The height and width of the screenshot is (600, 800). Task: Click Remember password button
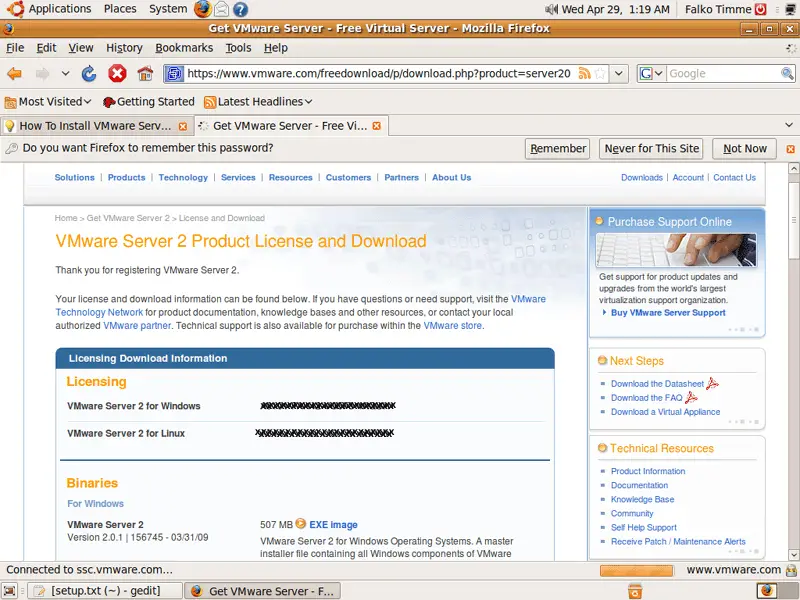point(558,148)
